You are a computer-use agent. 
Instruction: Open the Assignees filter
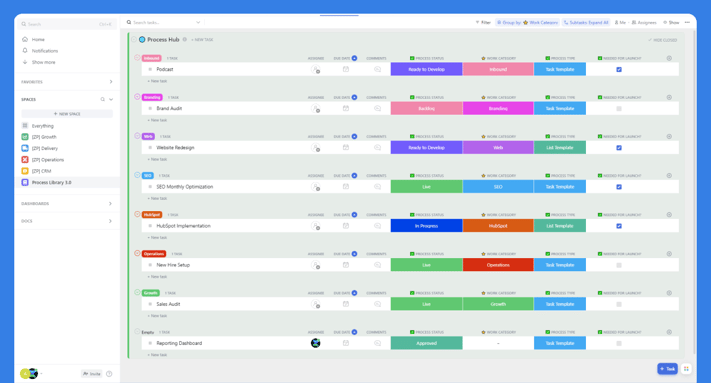coord(644,22)
